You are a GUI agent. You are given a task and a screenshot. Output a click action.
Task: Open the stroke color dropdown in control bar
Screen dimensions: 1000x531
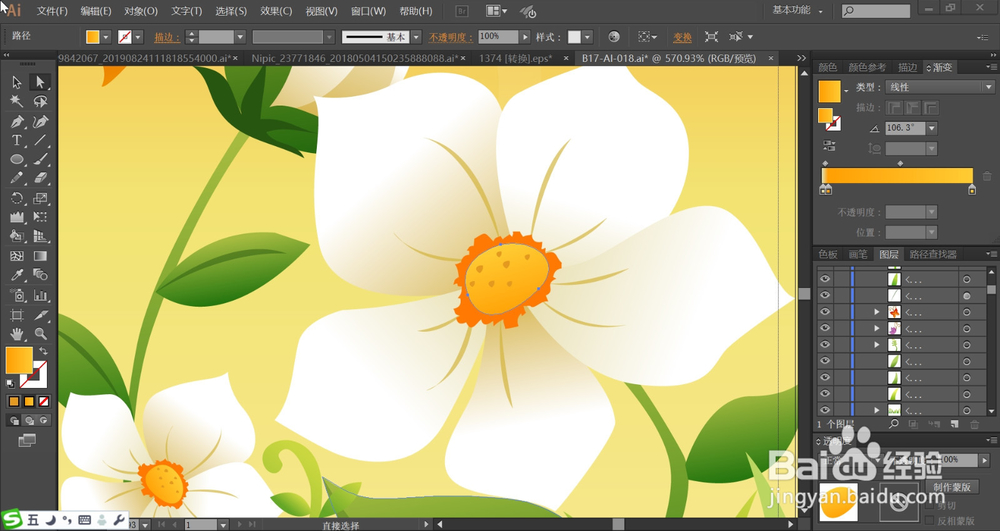click(x=138, y=37)
